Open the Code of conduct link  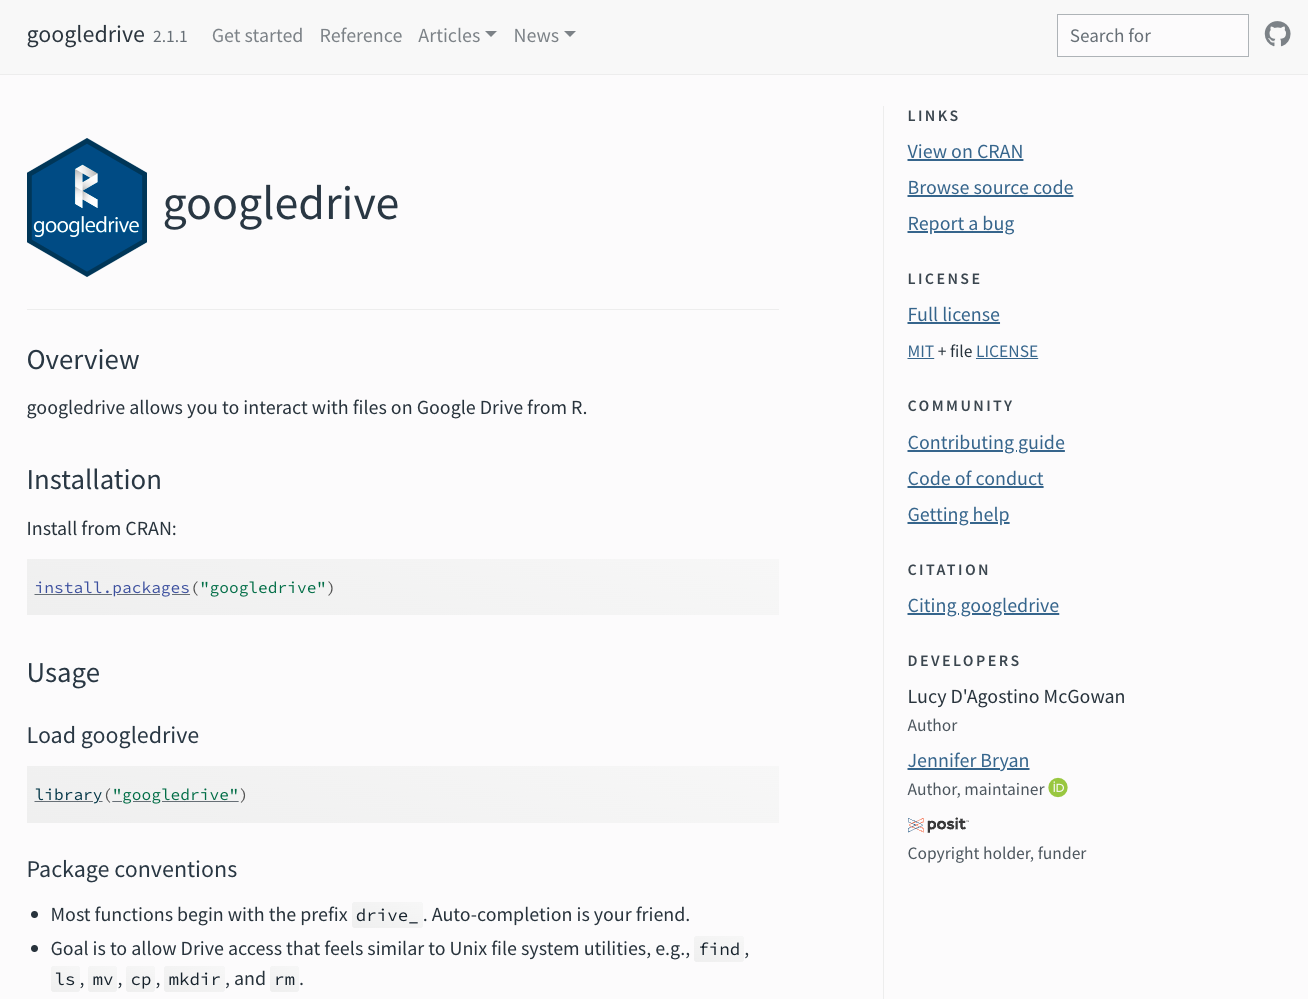(x=974, y=479)
